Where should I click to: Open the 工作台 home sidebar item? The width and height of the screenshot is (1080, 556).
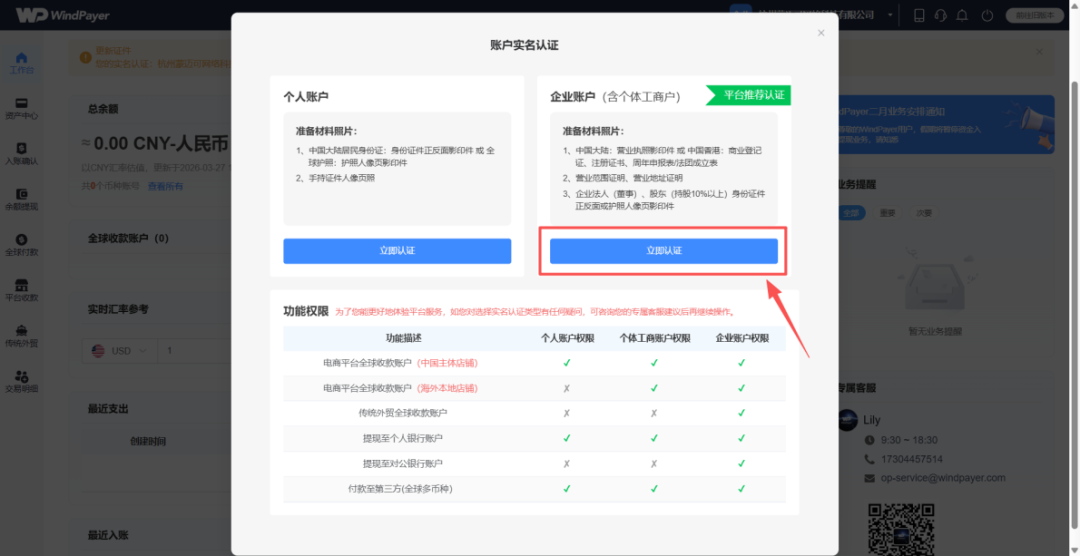[x=21, y=63]
